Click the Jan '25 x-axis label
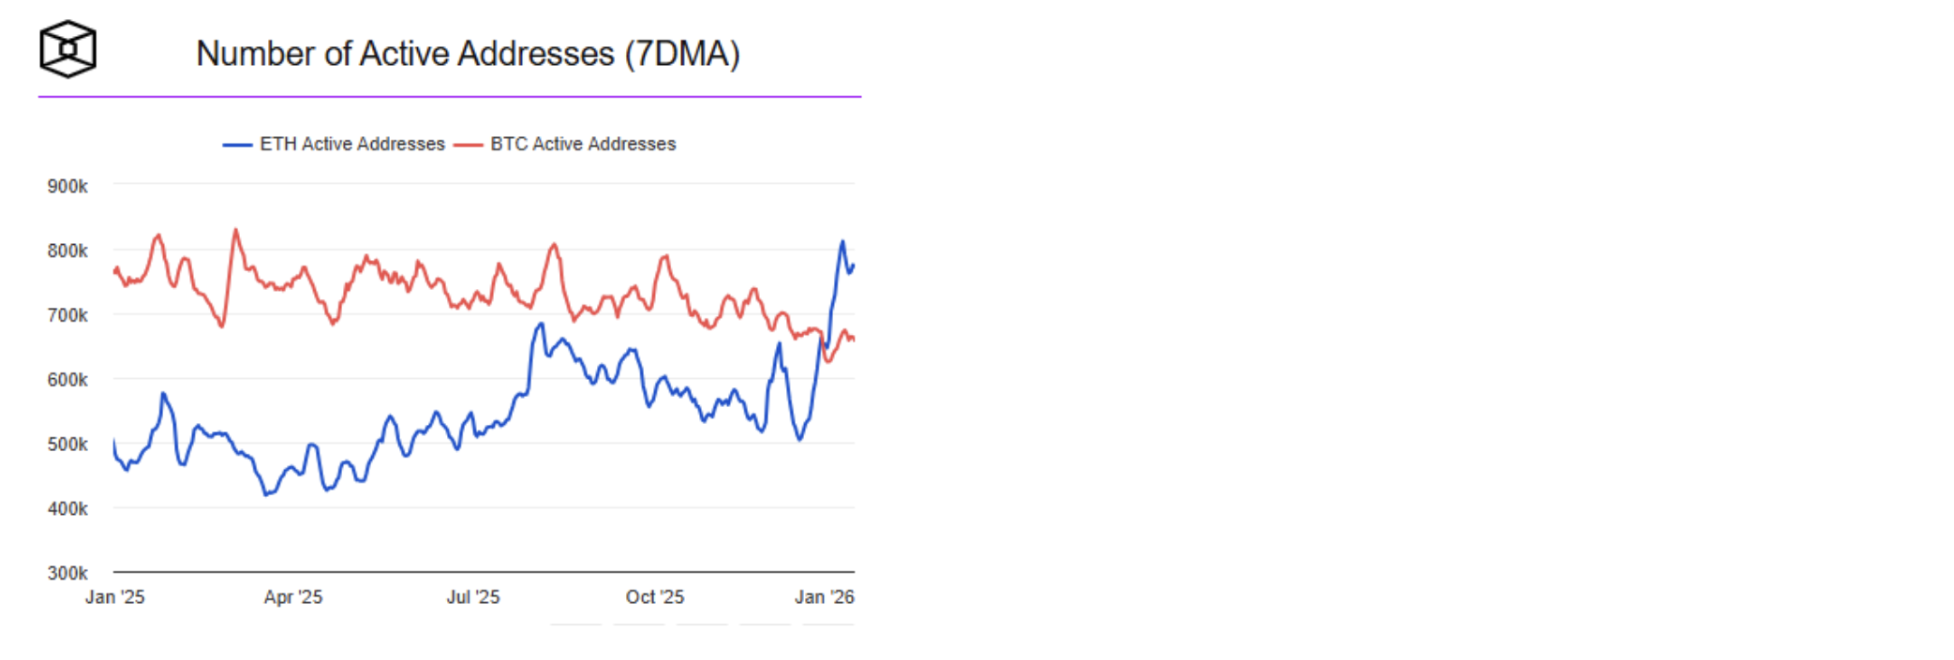 (115, 597)
